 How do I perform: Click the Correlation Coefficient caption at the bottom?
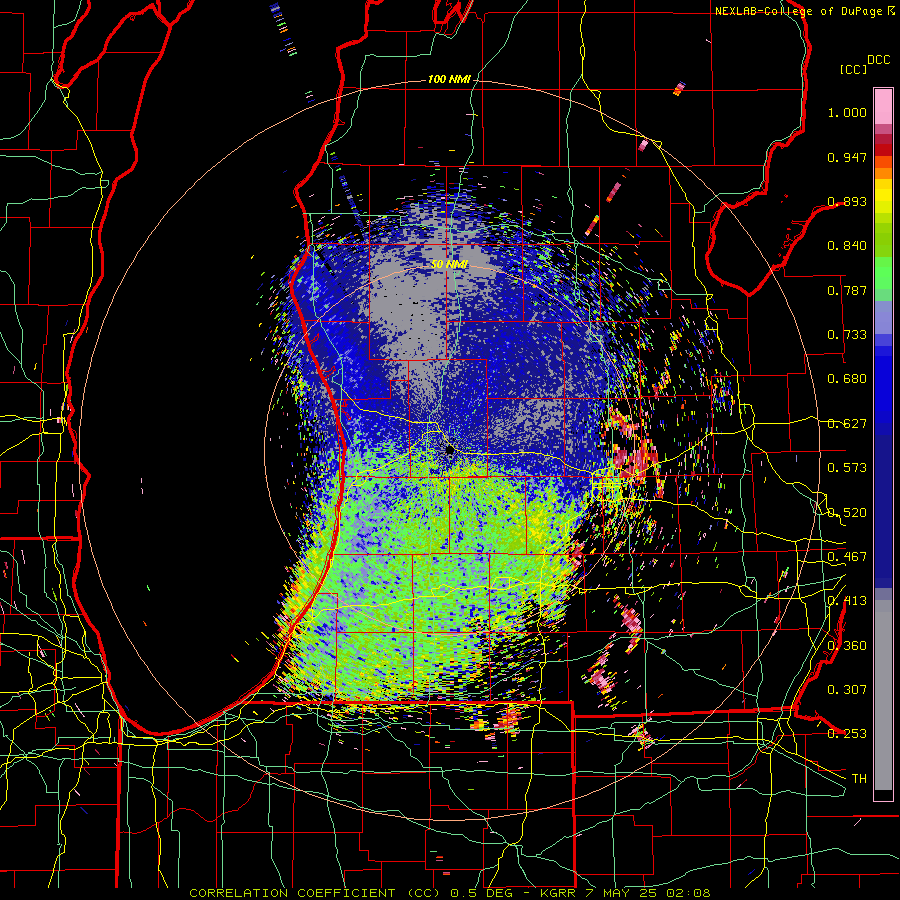click(450, 893)
